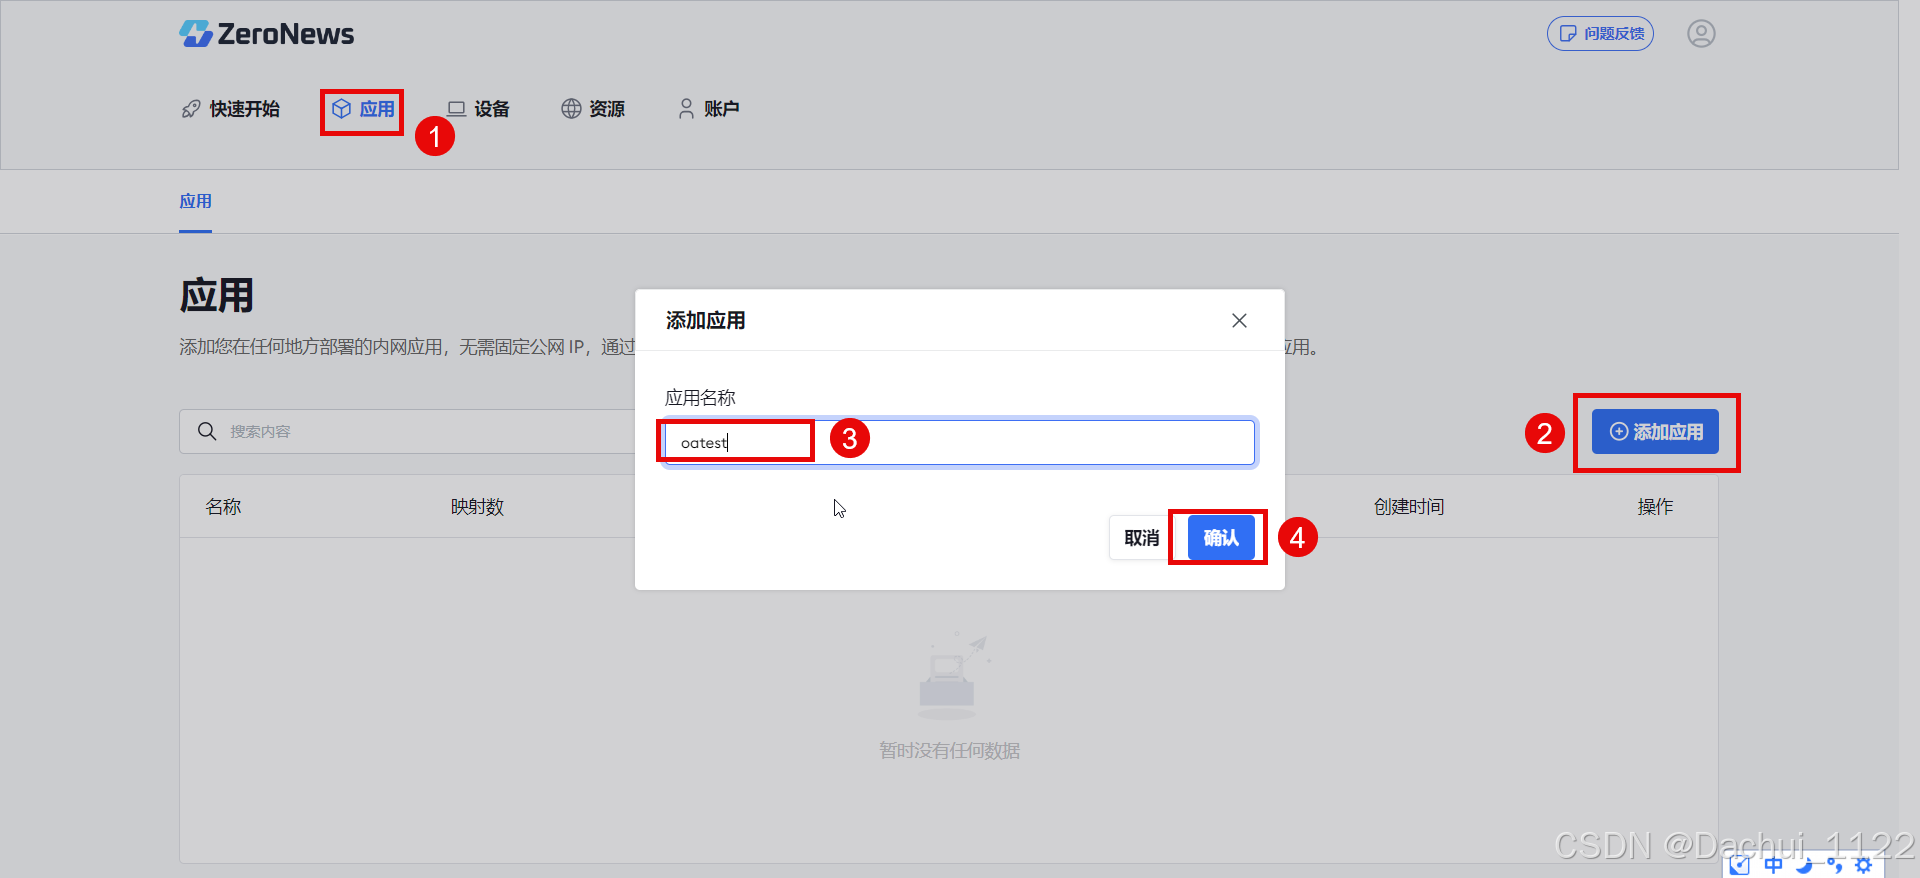The width and height of the screenshot is (1920, 878).
Task: Click the 映射数 column header
Action: (477, 507)
